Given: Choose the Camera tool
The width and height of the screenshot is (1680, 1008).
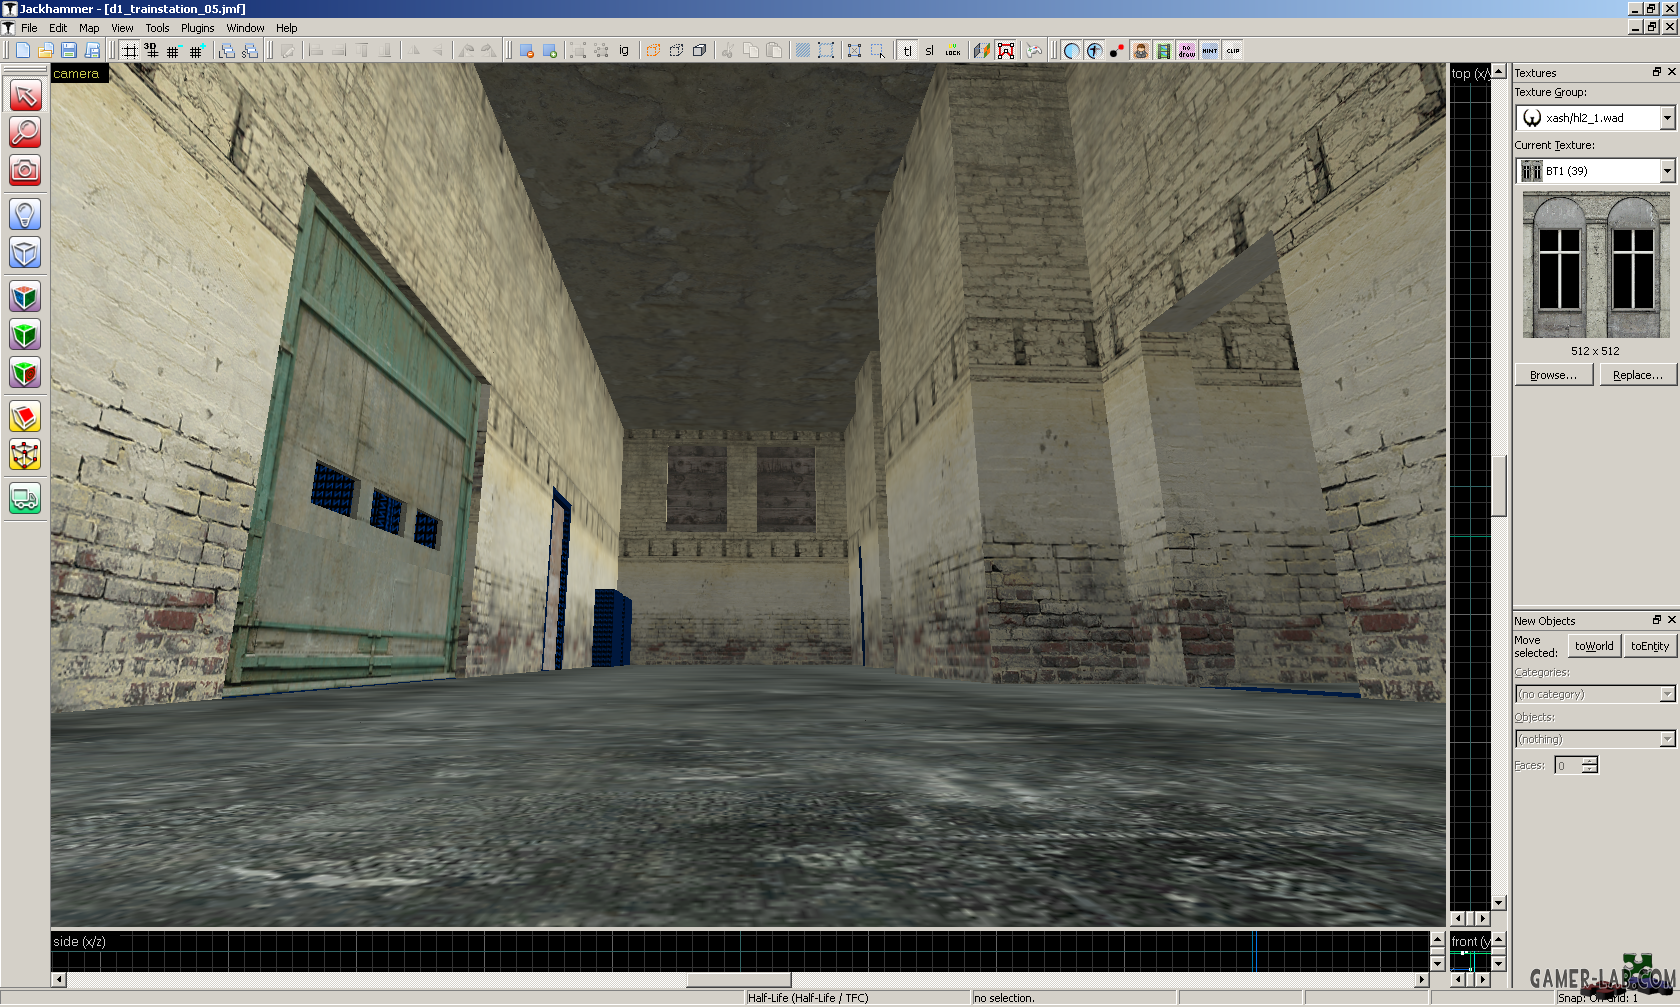Looking at the screenshot, I should click(x=25, y=170).
